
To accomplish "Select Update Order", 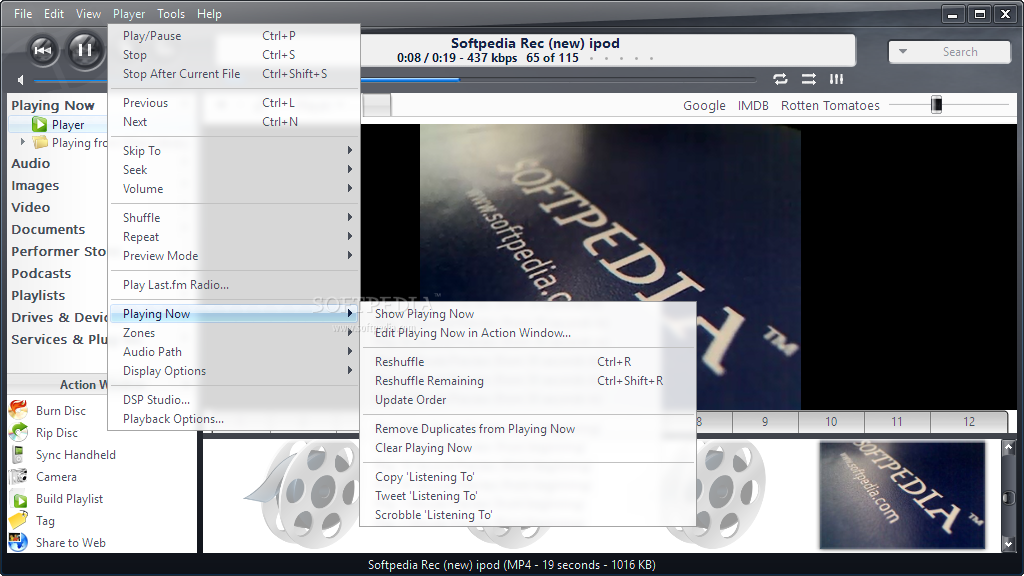I will click(x=528, y=400).
